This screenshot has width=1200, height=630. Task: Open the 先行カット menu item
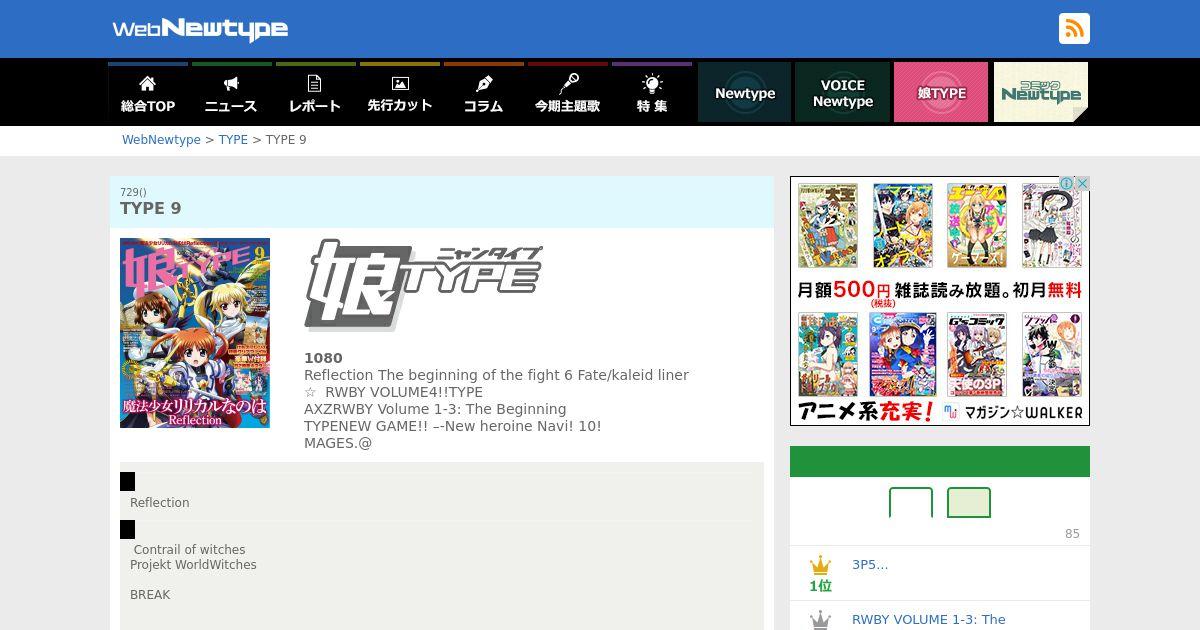(399, 93)
